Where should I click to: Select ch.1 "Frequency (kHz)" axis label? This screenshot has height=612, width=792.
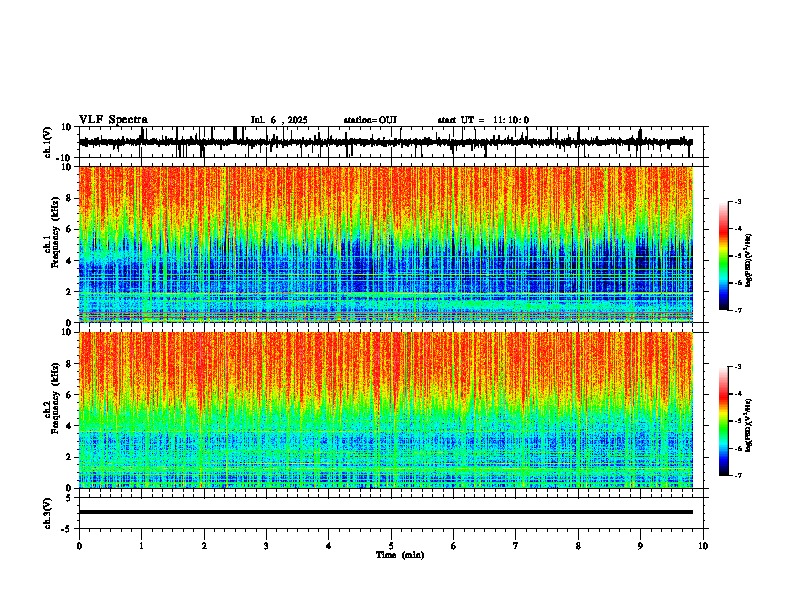[x=55, y=233]
